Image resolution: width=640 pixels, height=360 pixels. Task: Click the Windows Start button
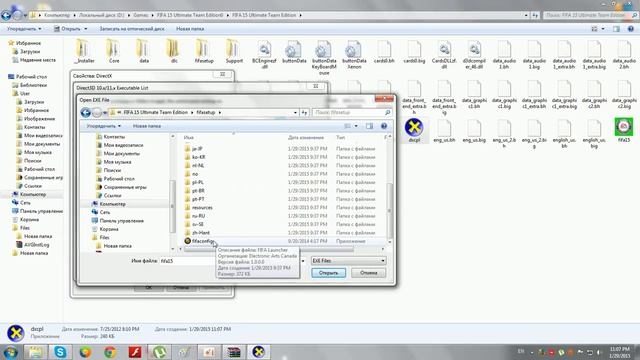(10, 352)
